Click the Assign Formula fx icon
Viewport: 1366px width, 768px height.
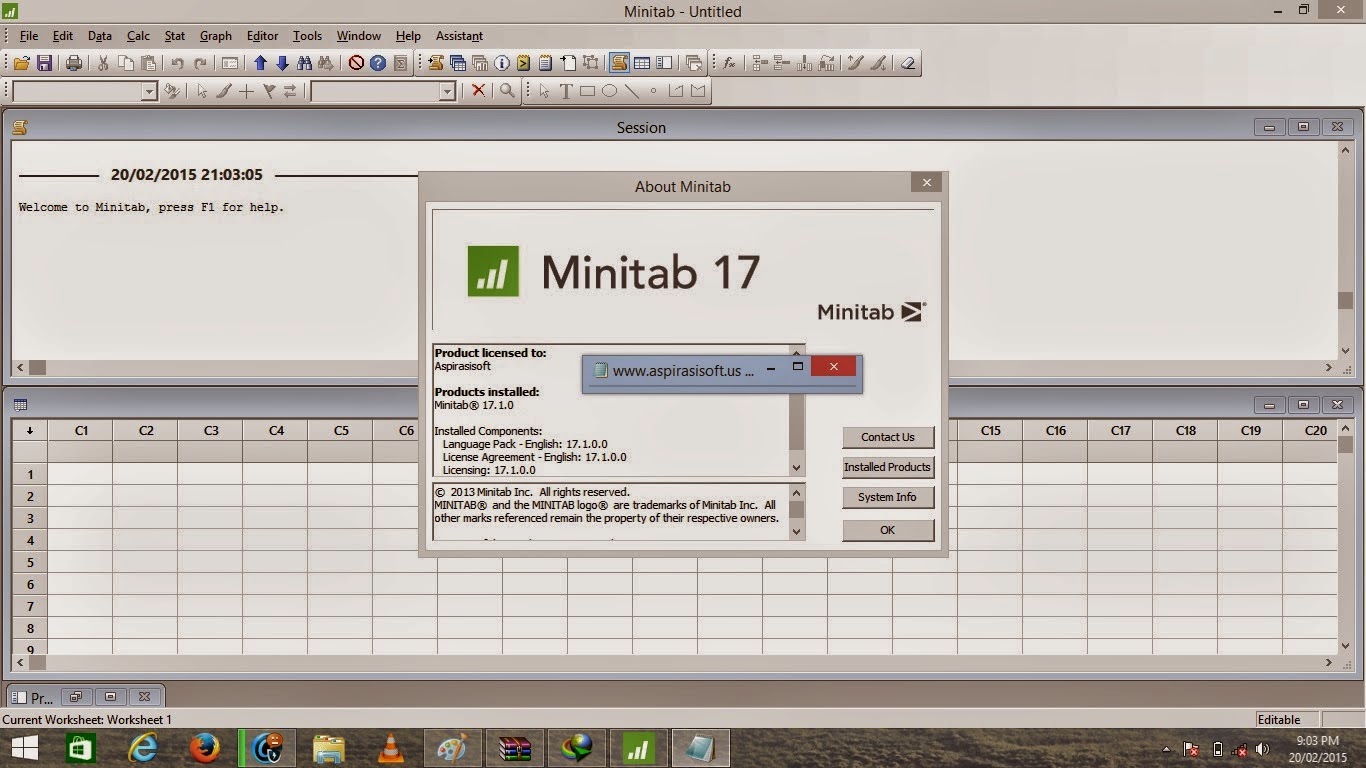point(730,63)
